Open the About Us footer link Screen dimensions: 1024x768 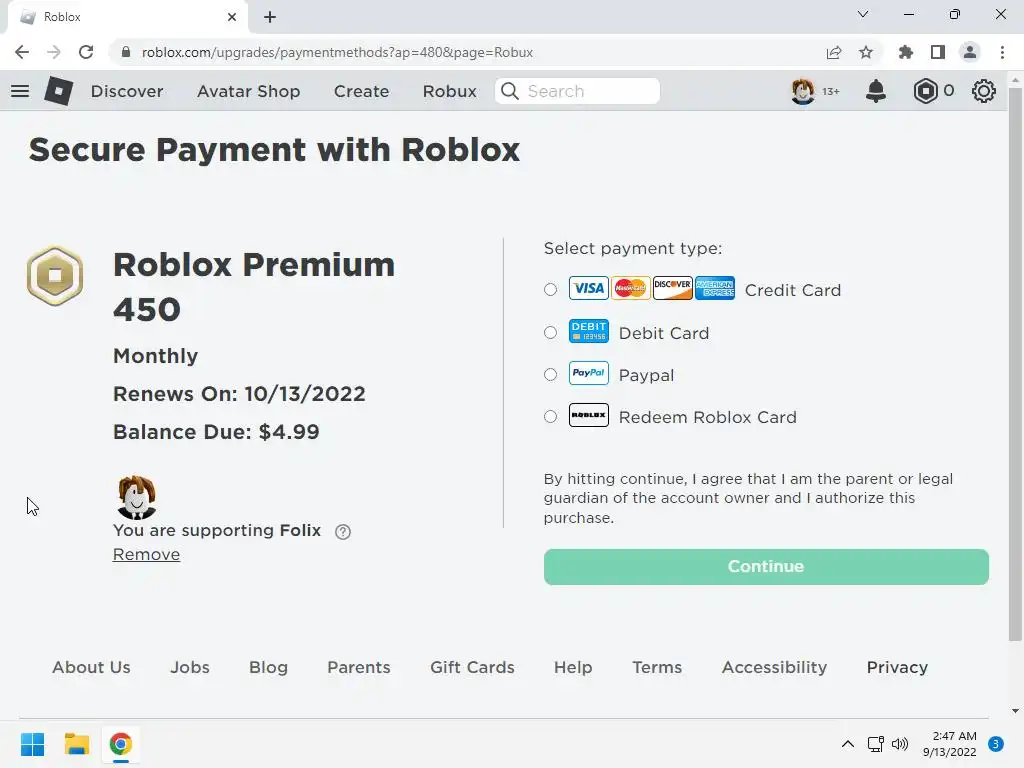pos(91,667)
